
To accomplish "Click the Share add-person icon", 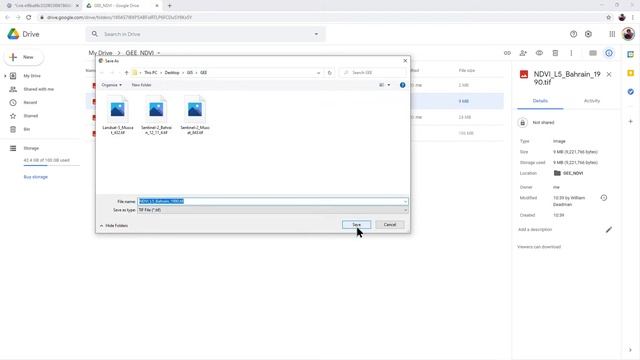I will [523, 53].
